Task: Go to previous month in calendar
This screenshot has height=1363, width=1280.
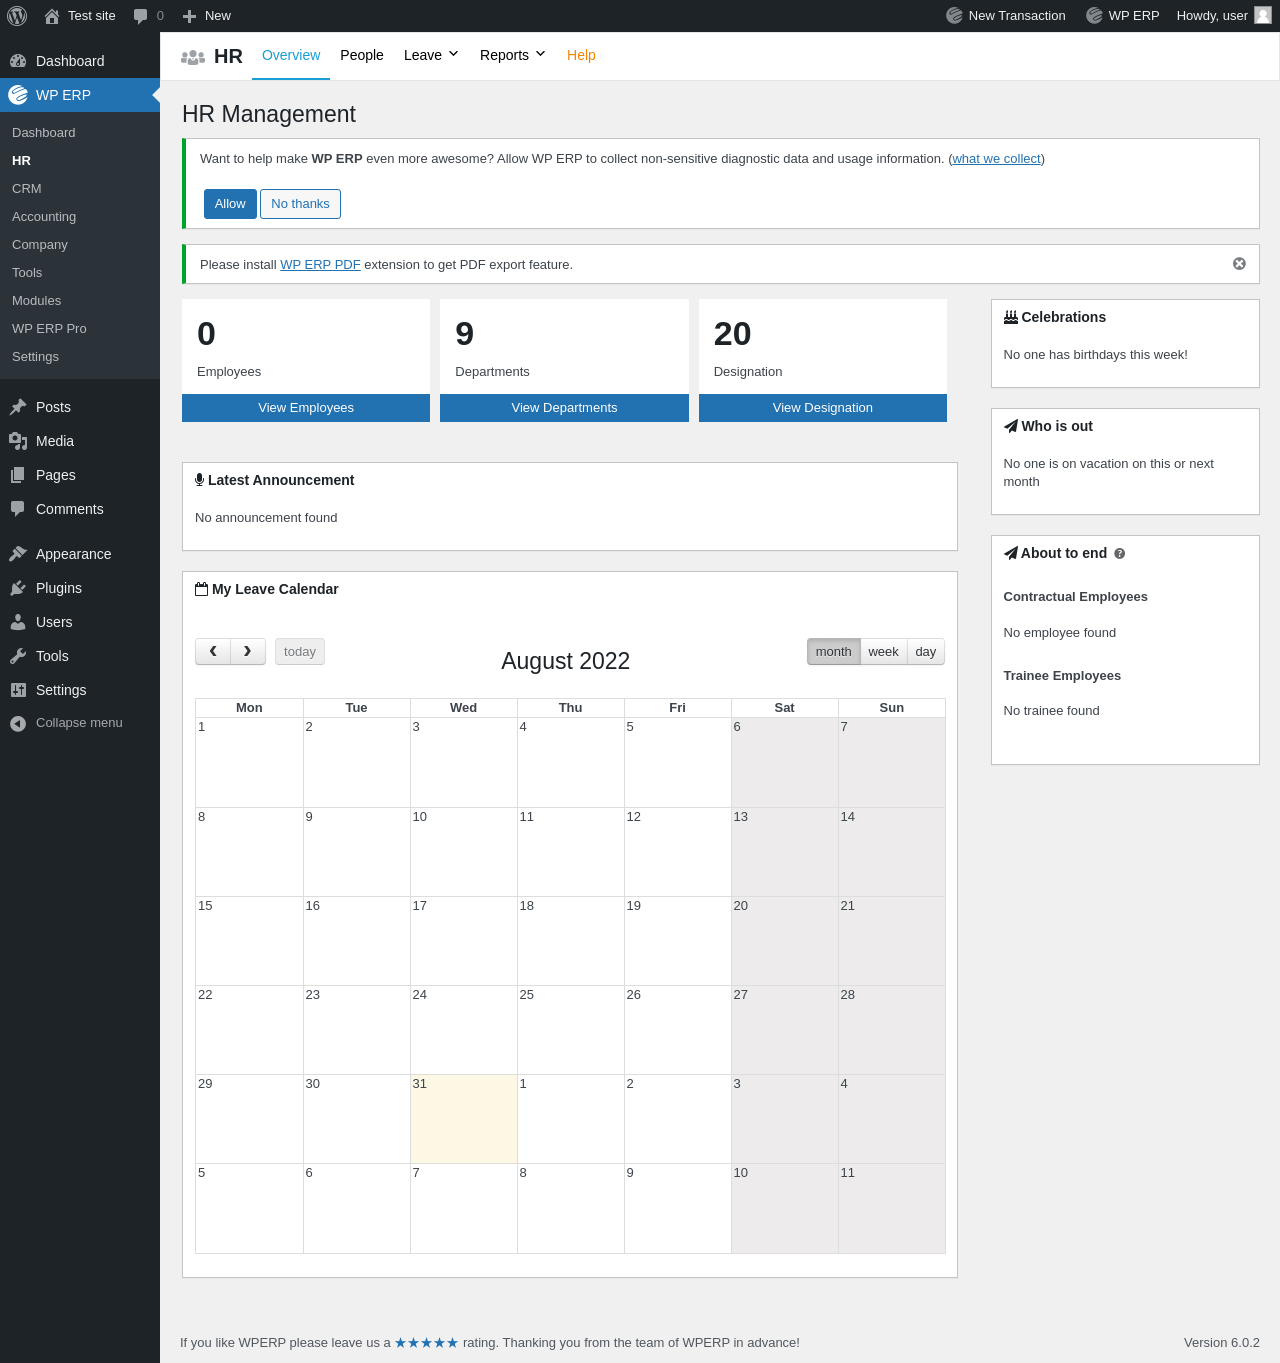Action: coord(213,651)
